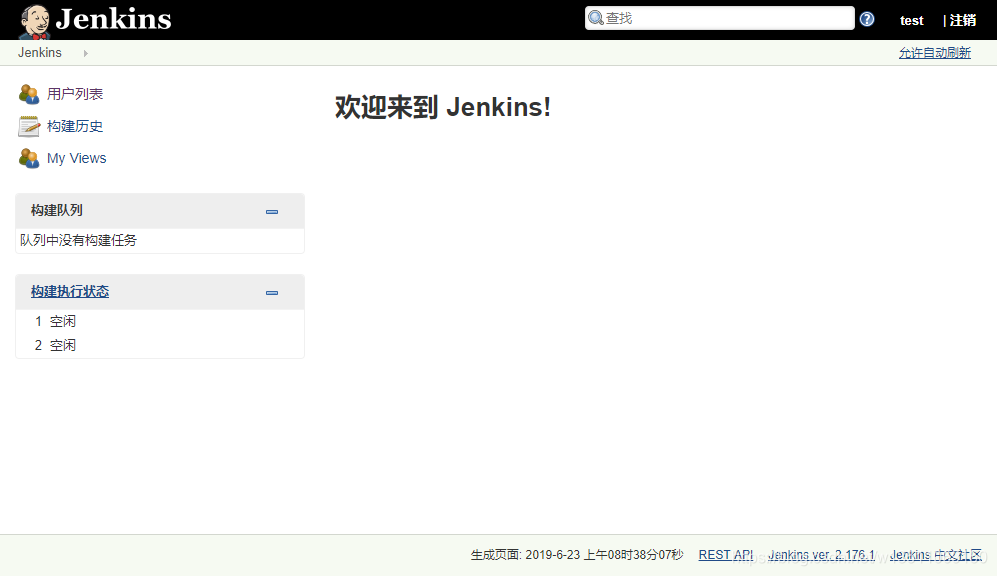
Task: Open the My Views link
Action: click(x=76, y=158)
